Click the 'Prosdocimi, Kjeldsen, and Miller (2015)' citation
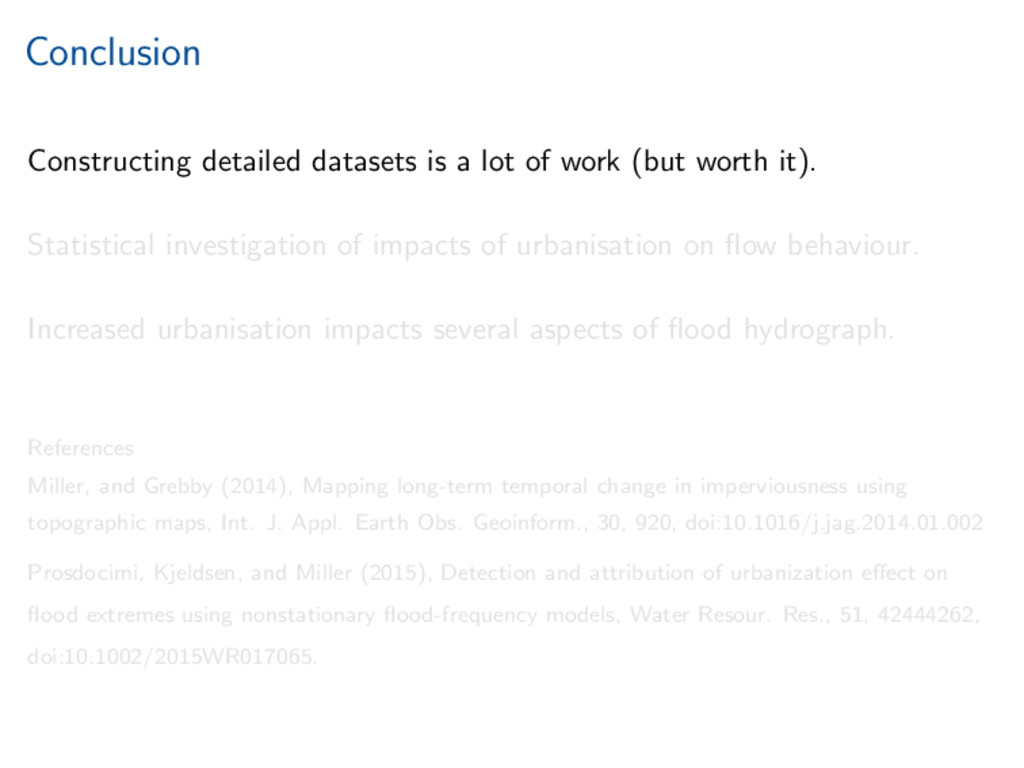Viewport: 1024px width, 768px height. coord(230,573)
